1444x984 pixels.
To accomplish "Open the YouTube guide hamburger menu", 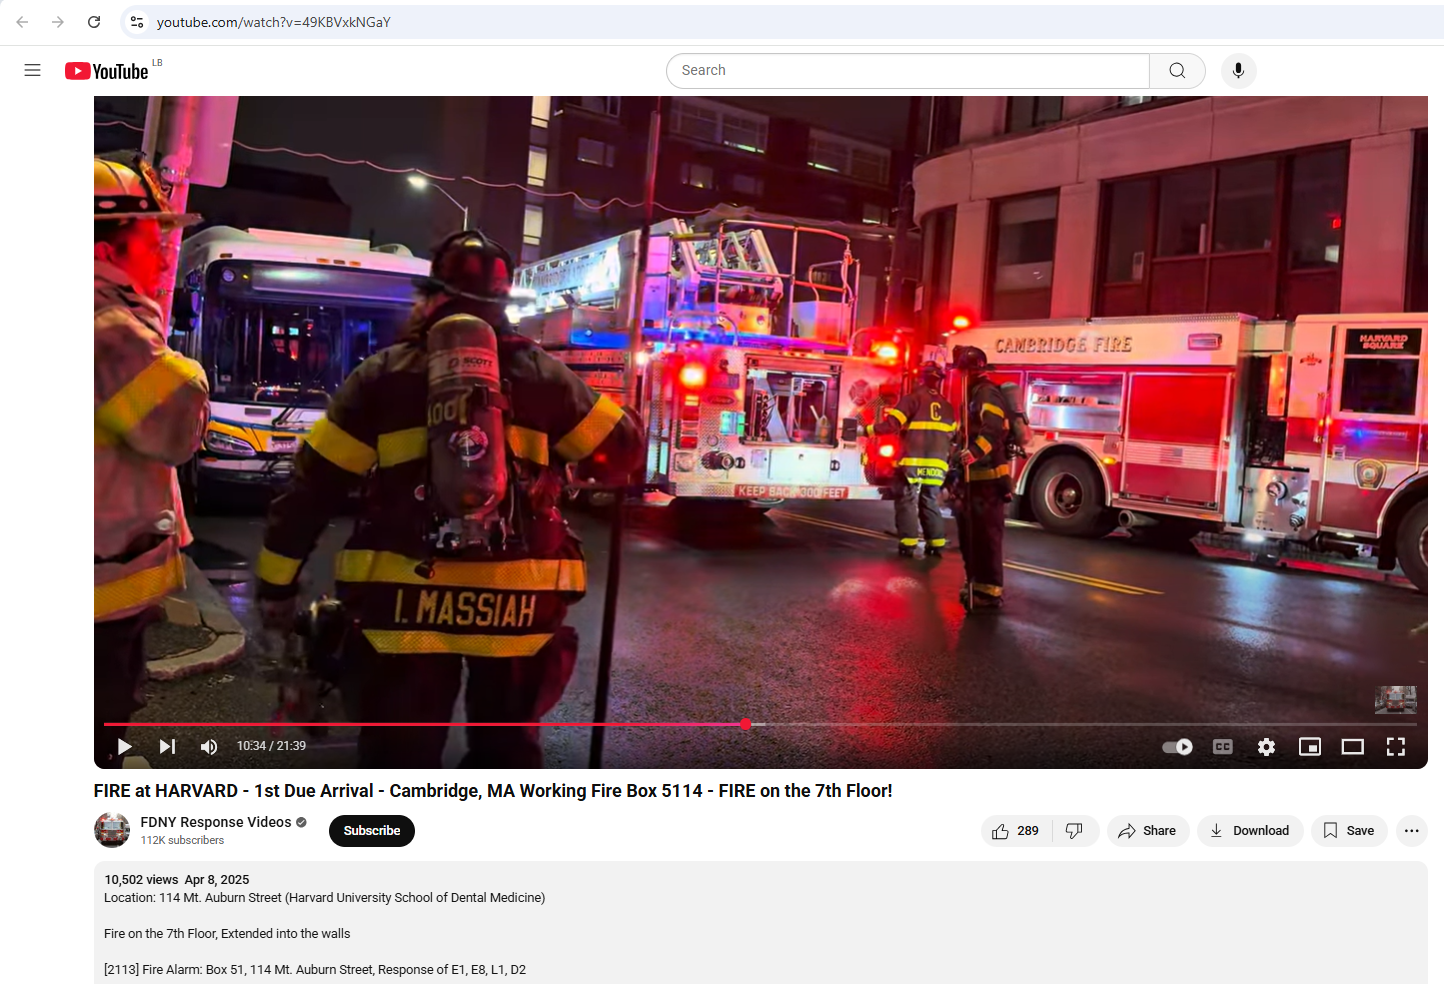I will click(32, 70).
